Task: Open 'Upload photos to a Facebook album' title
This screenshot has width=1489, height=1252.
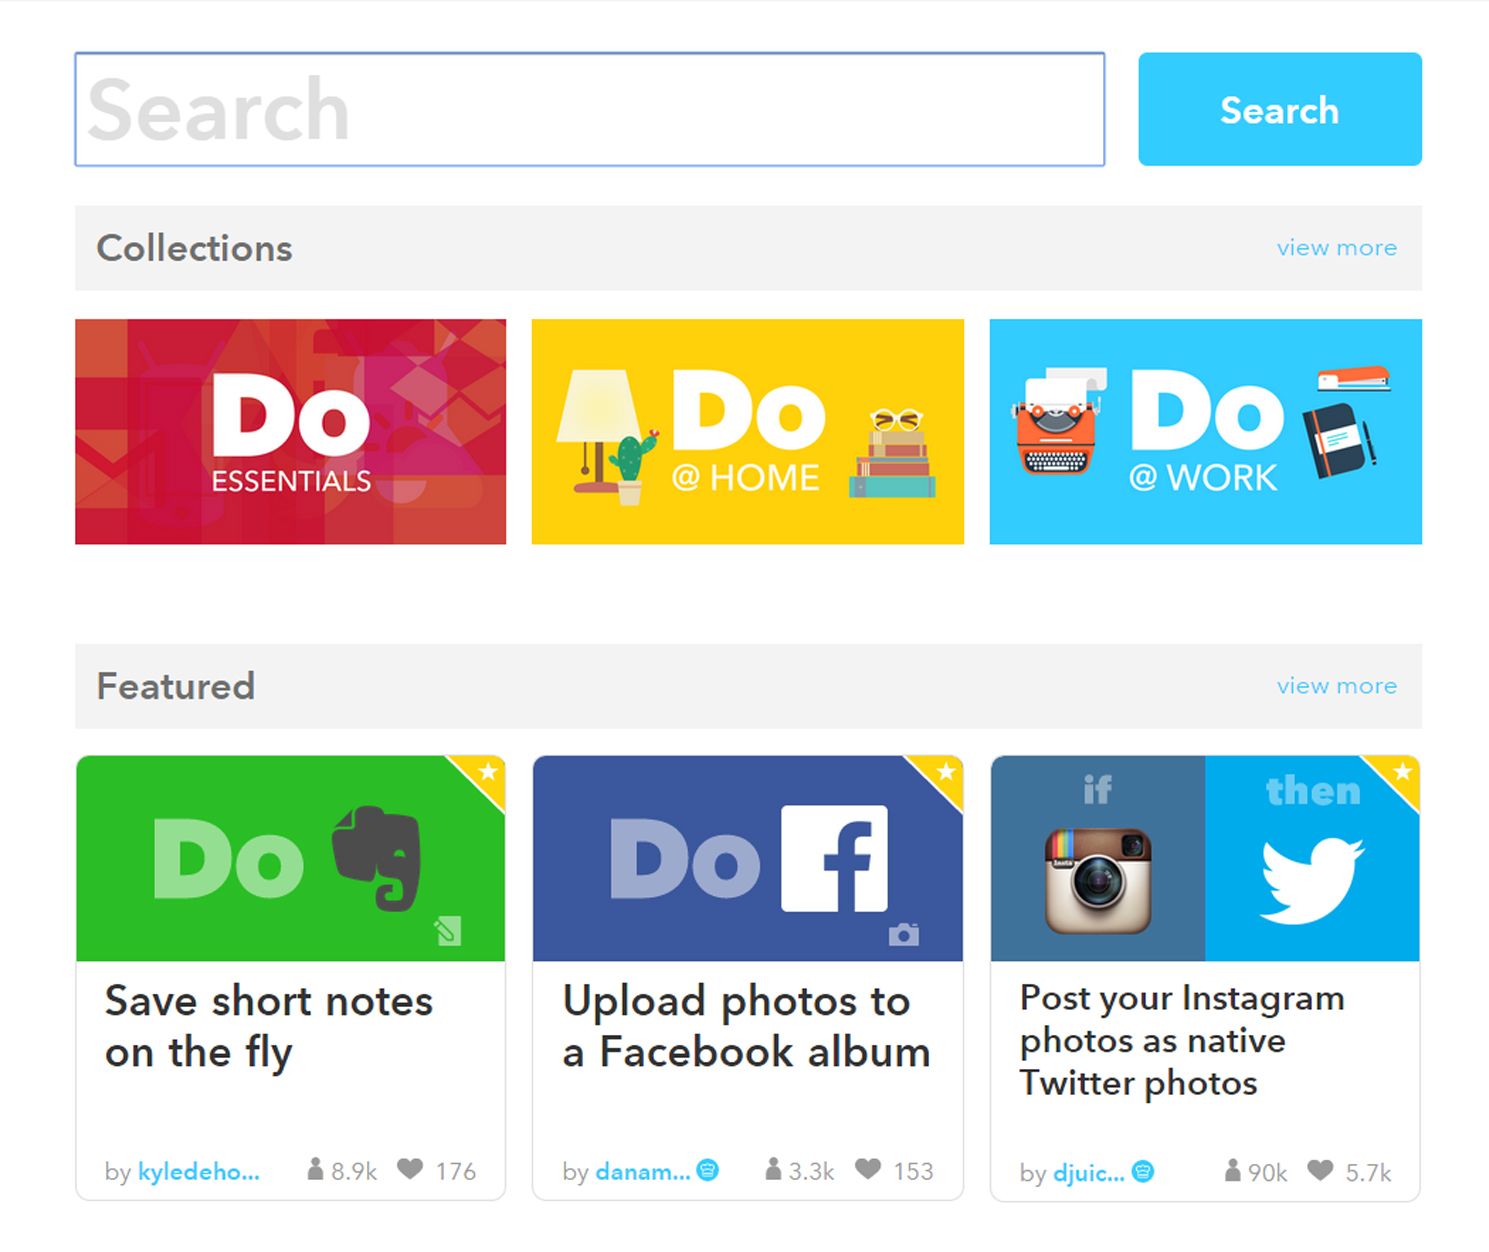Action: pos(746,1027)
